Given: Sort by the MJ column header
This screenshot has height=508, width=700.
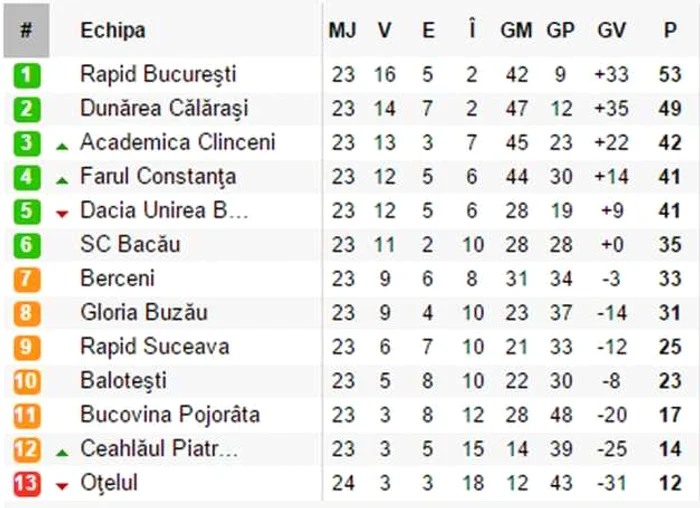Looking at the screenshot, I should click(342, 30).
